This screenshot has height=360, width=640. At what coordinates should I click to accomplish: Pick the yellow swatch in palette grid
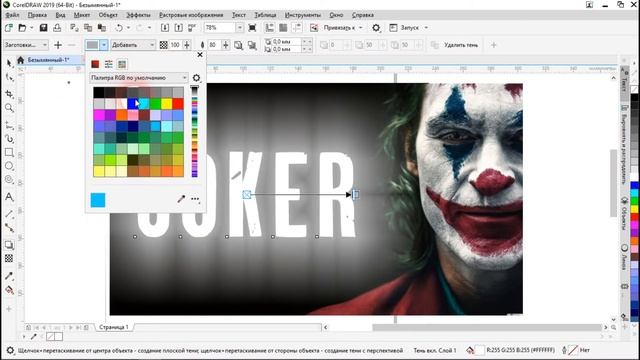click(167, 104)
